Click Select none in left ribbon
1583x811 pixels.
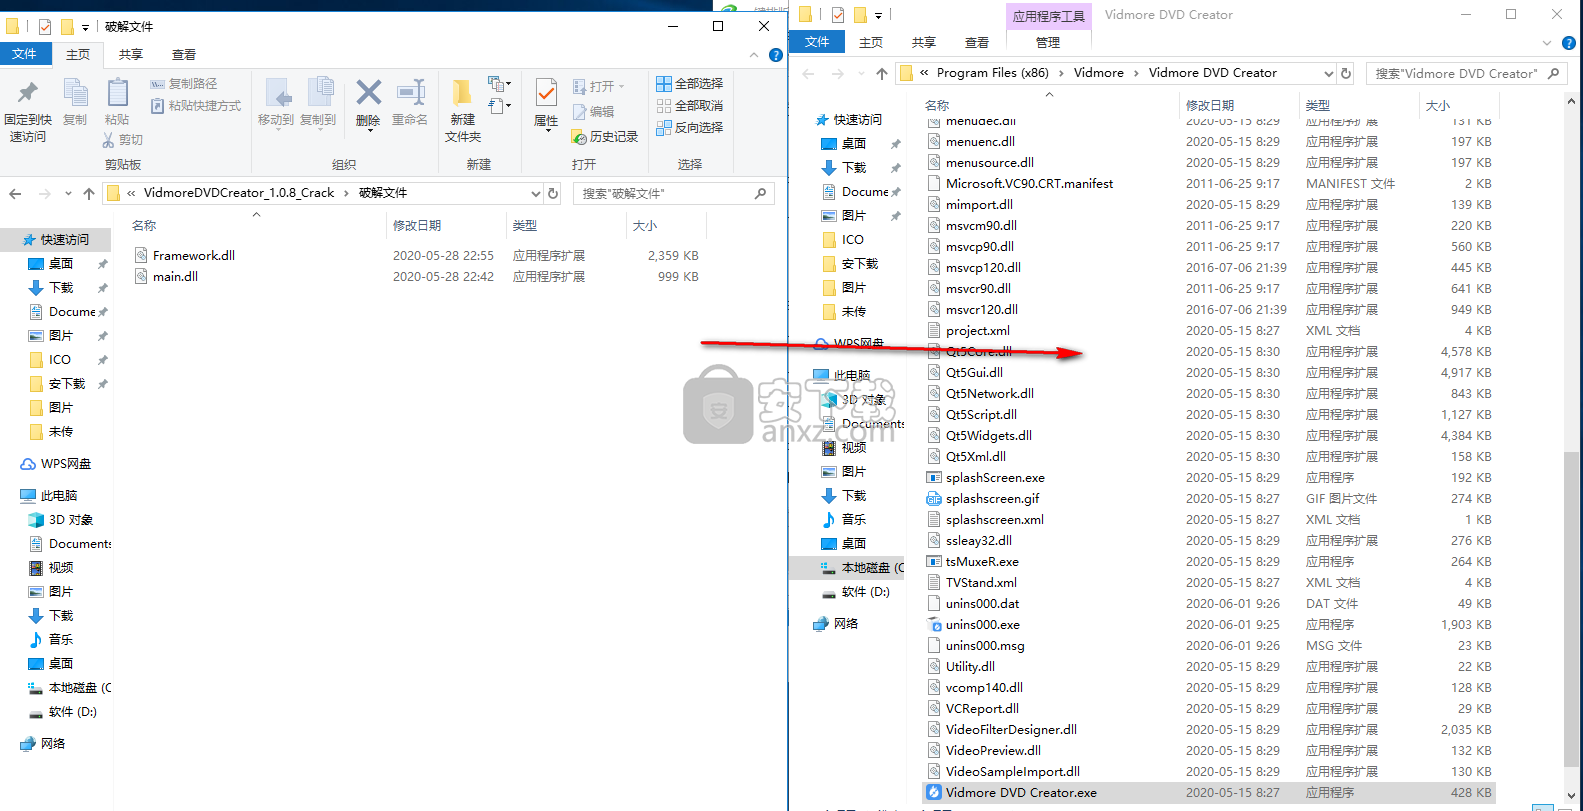click(689, 106)
